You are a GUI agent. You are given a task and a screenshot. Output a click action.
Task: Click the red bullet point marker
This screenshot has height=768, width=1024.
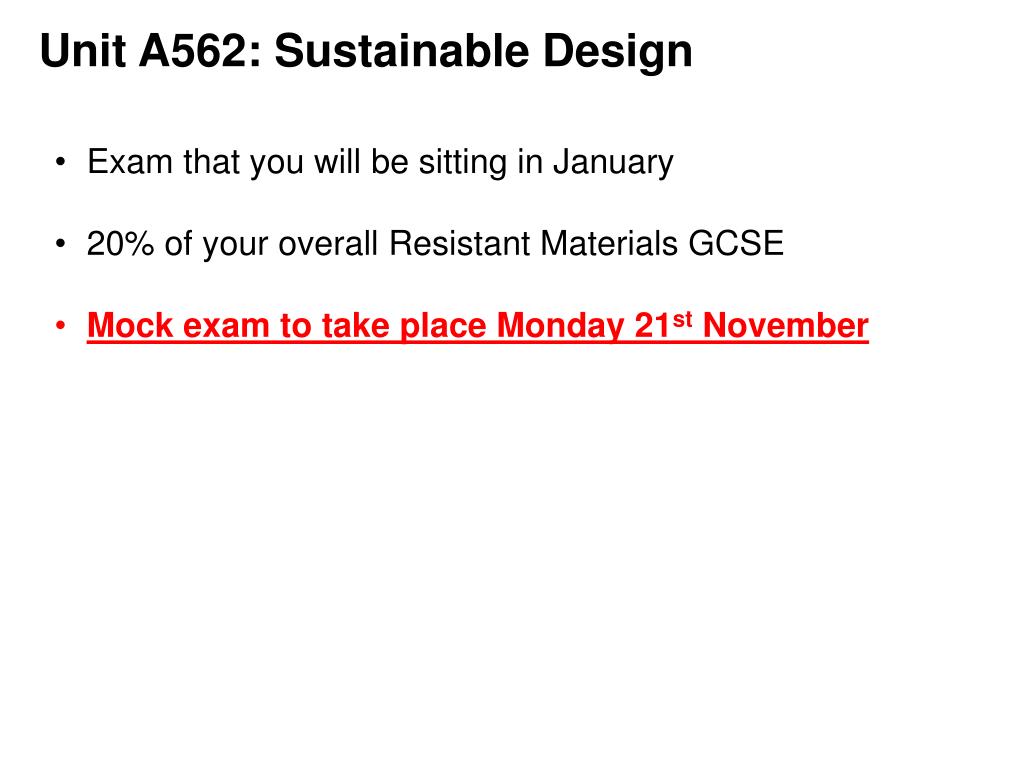click(x=61, y=325)
